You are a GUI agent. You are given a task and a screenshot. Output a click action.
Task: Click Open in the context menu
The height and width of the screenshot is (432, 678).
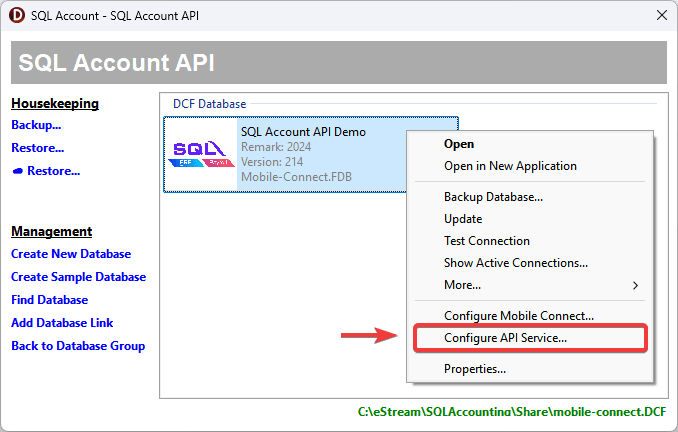pos(459,144)
